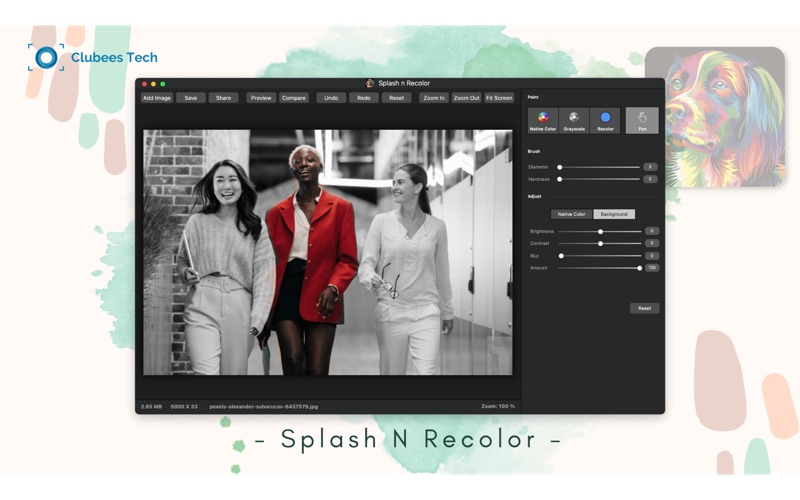Viewport: 800px width, 500px height.
Task: Click the Blur value field
Action: tap(652, 256)
